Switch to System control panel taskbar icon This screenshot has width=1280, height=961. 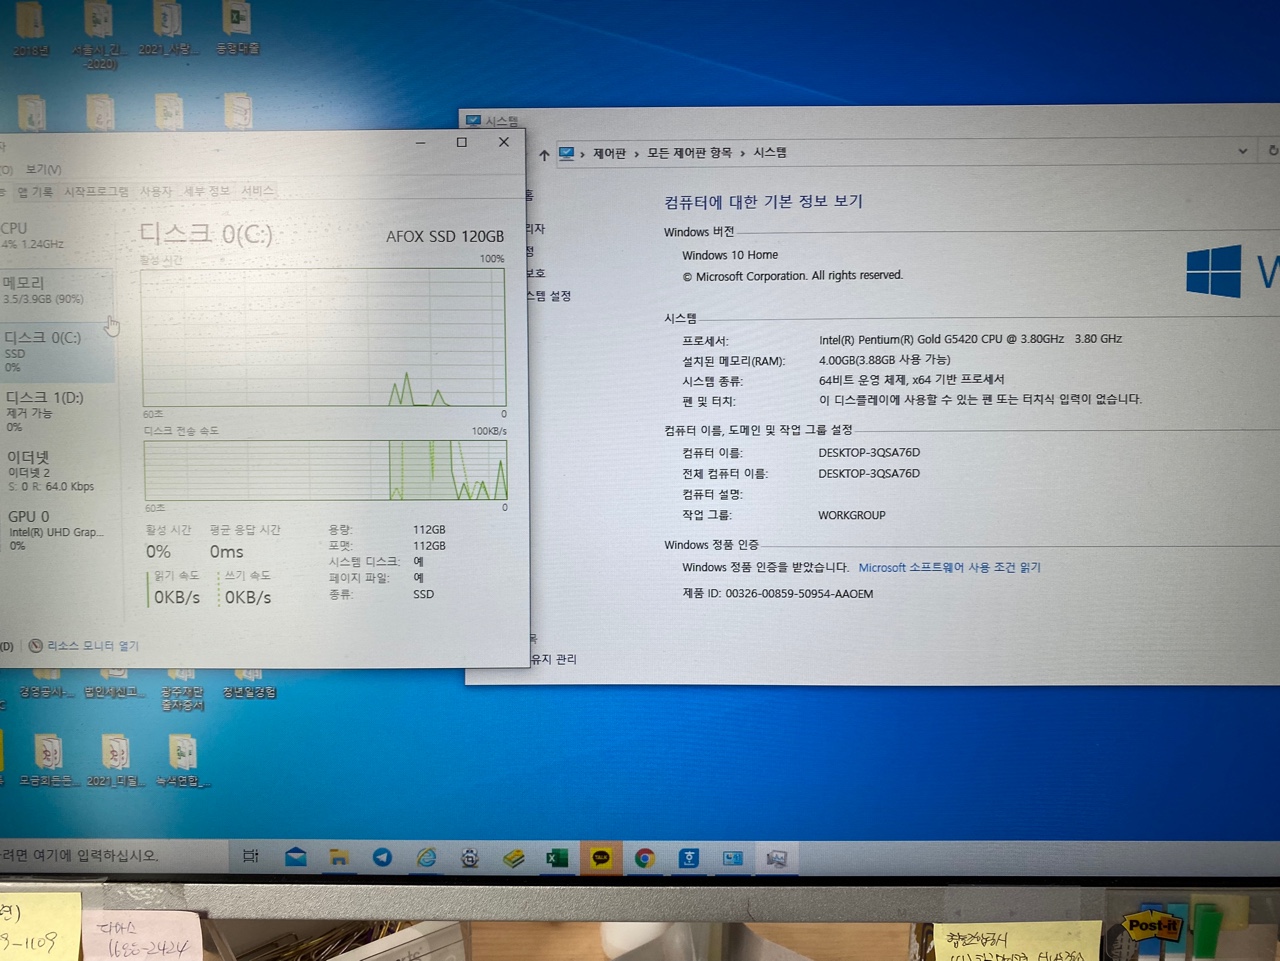click(x=733, y=858)
